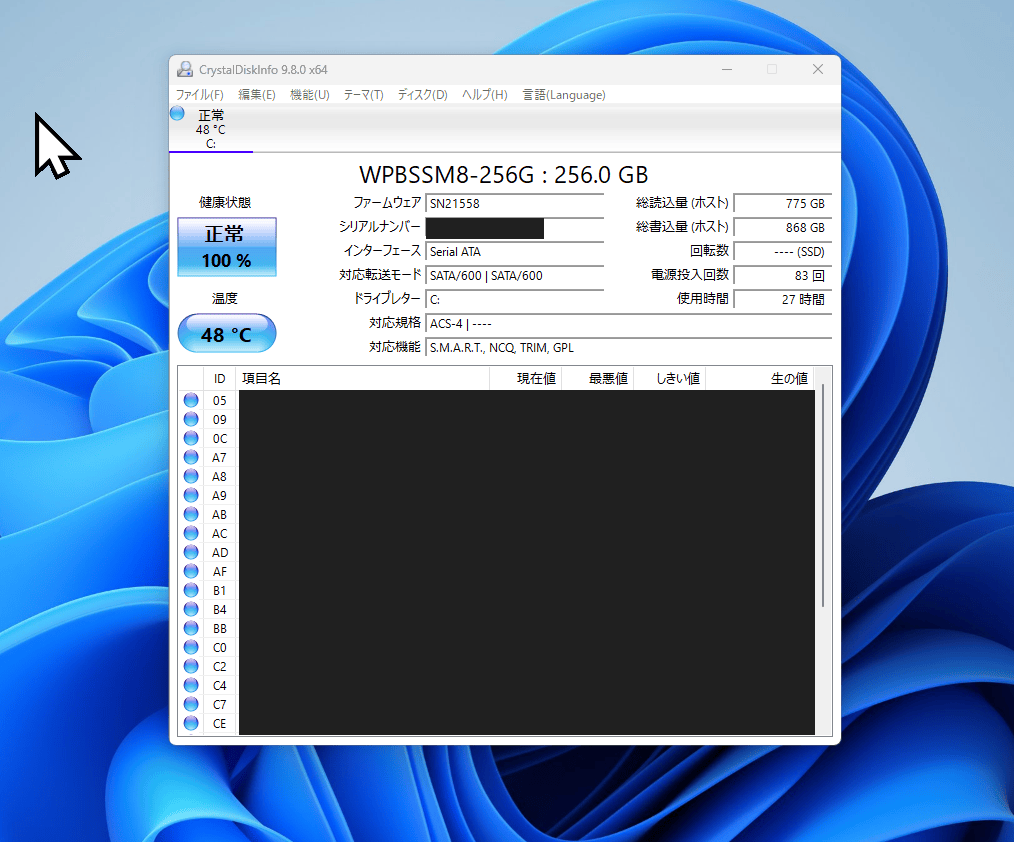
Task: Open the テーマ(T) menu
Action: tap(363, 95)
